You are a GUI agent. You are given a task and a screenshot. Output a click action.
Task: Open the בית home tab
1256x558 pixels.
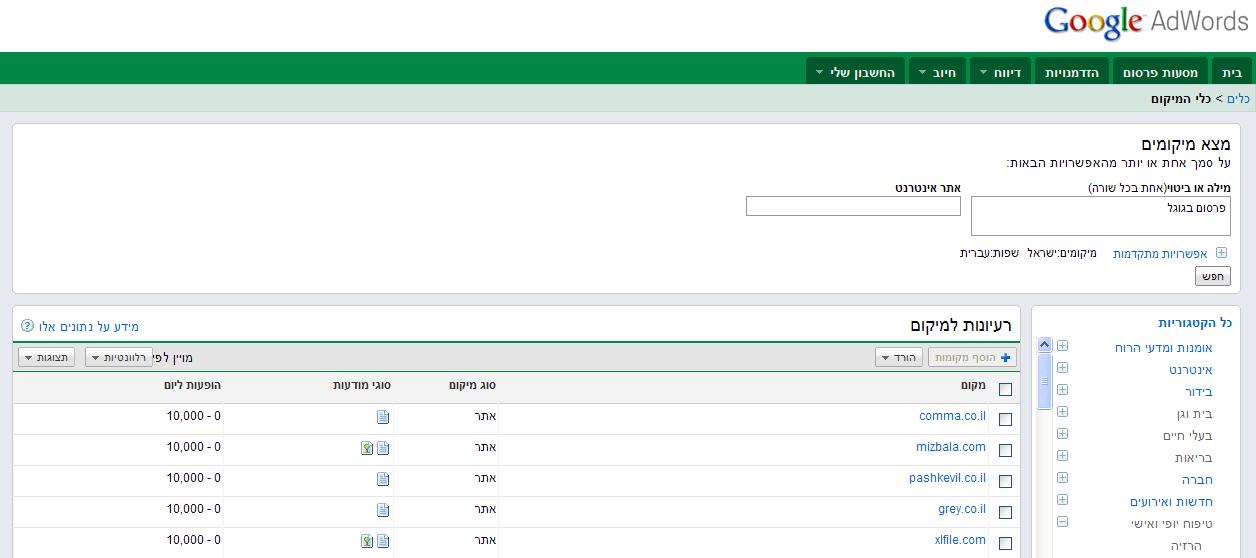[1232, 72]
